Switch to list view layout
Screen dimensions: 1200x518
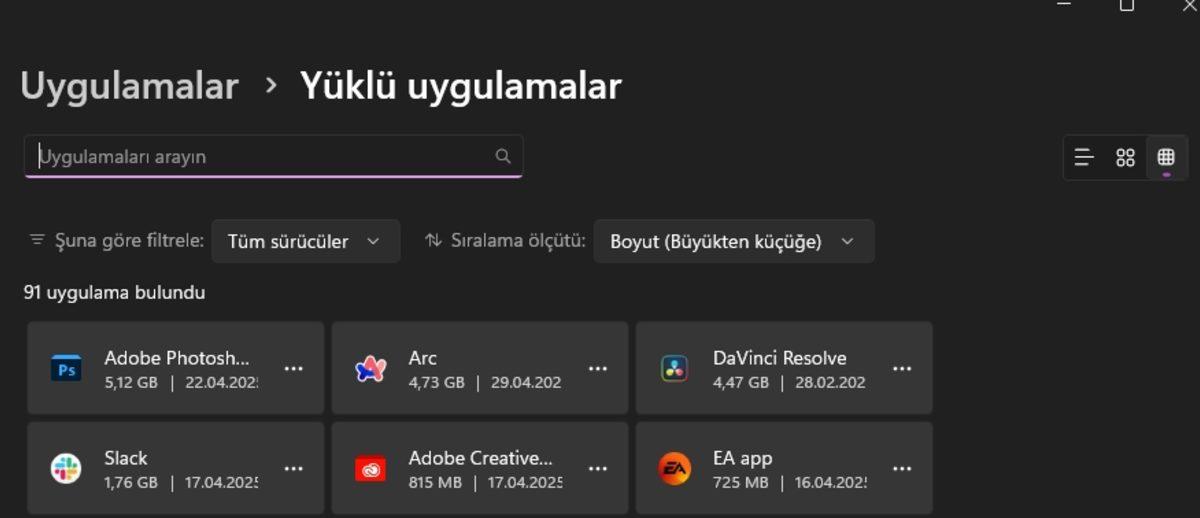pos(1084,157)
